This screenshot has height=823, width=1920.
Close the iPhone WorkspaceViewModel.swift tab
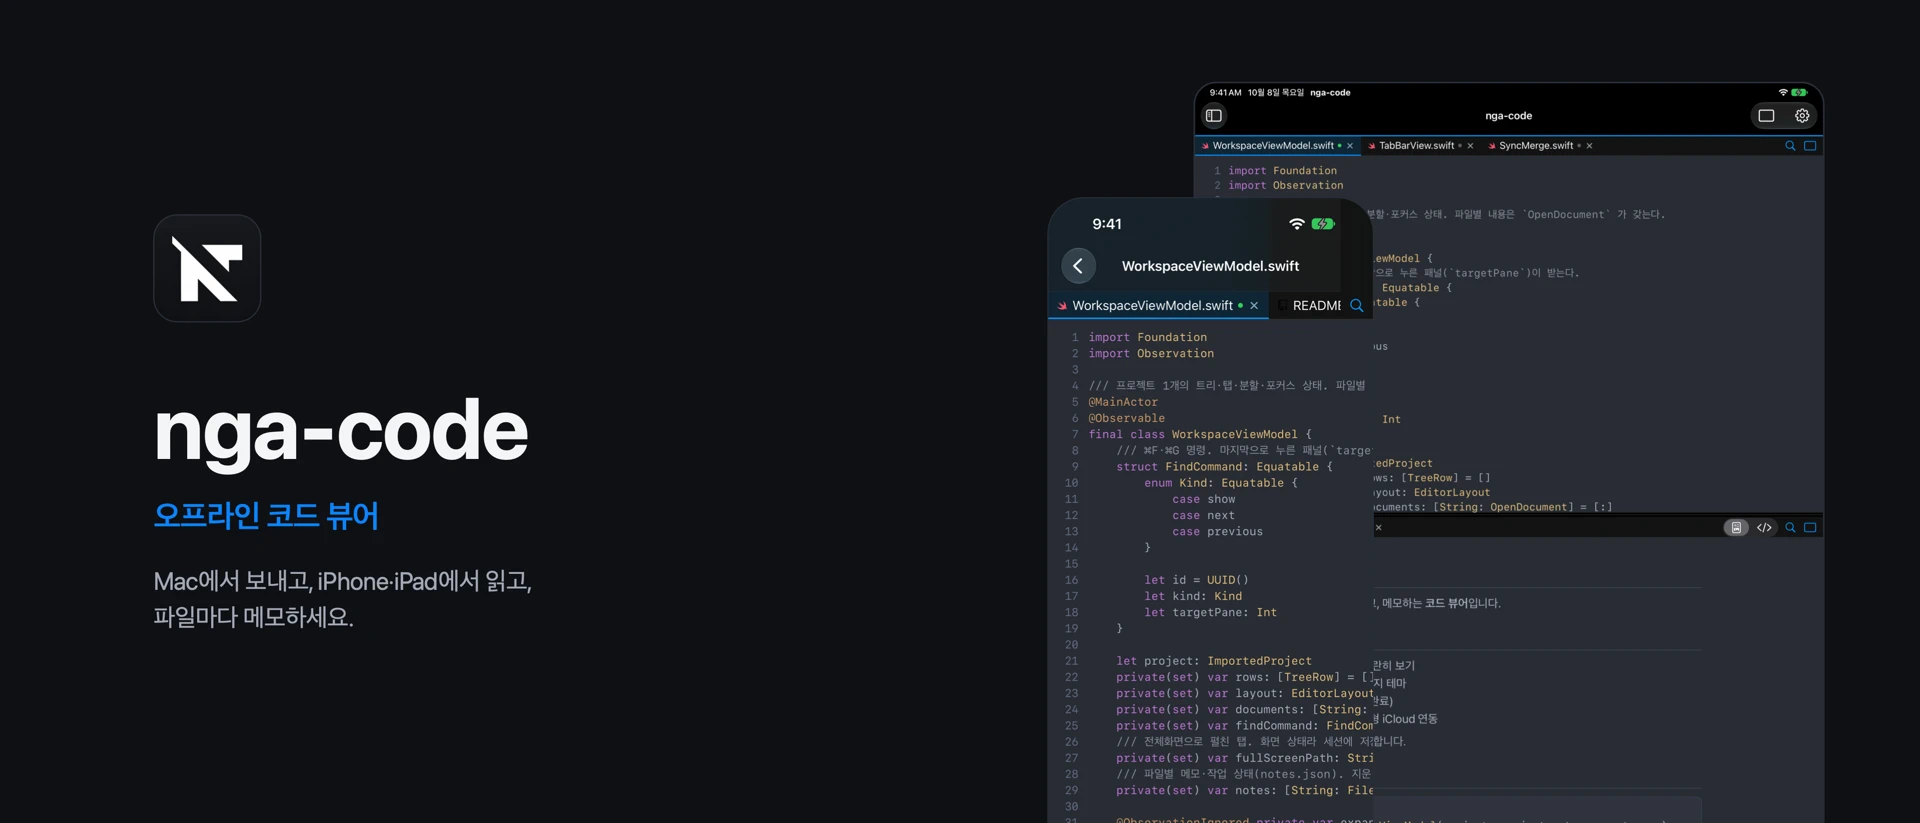pyautogui.click(x=1254, y=306)
